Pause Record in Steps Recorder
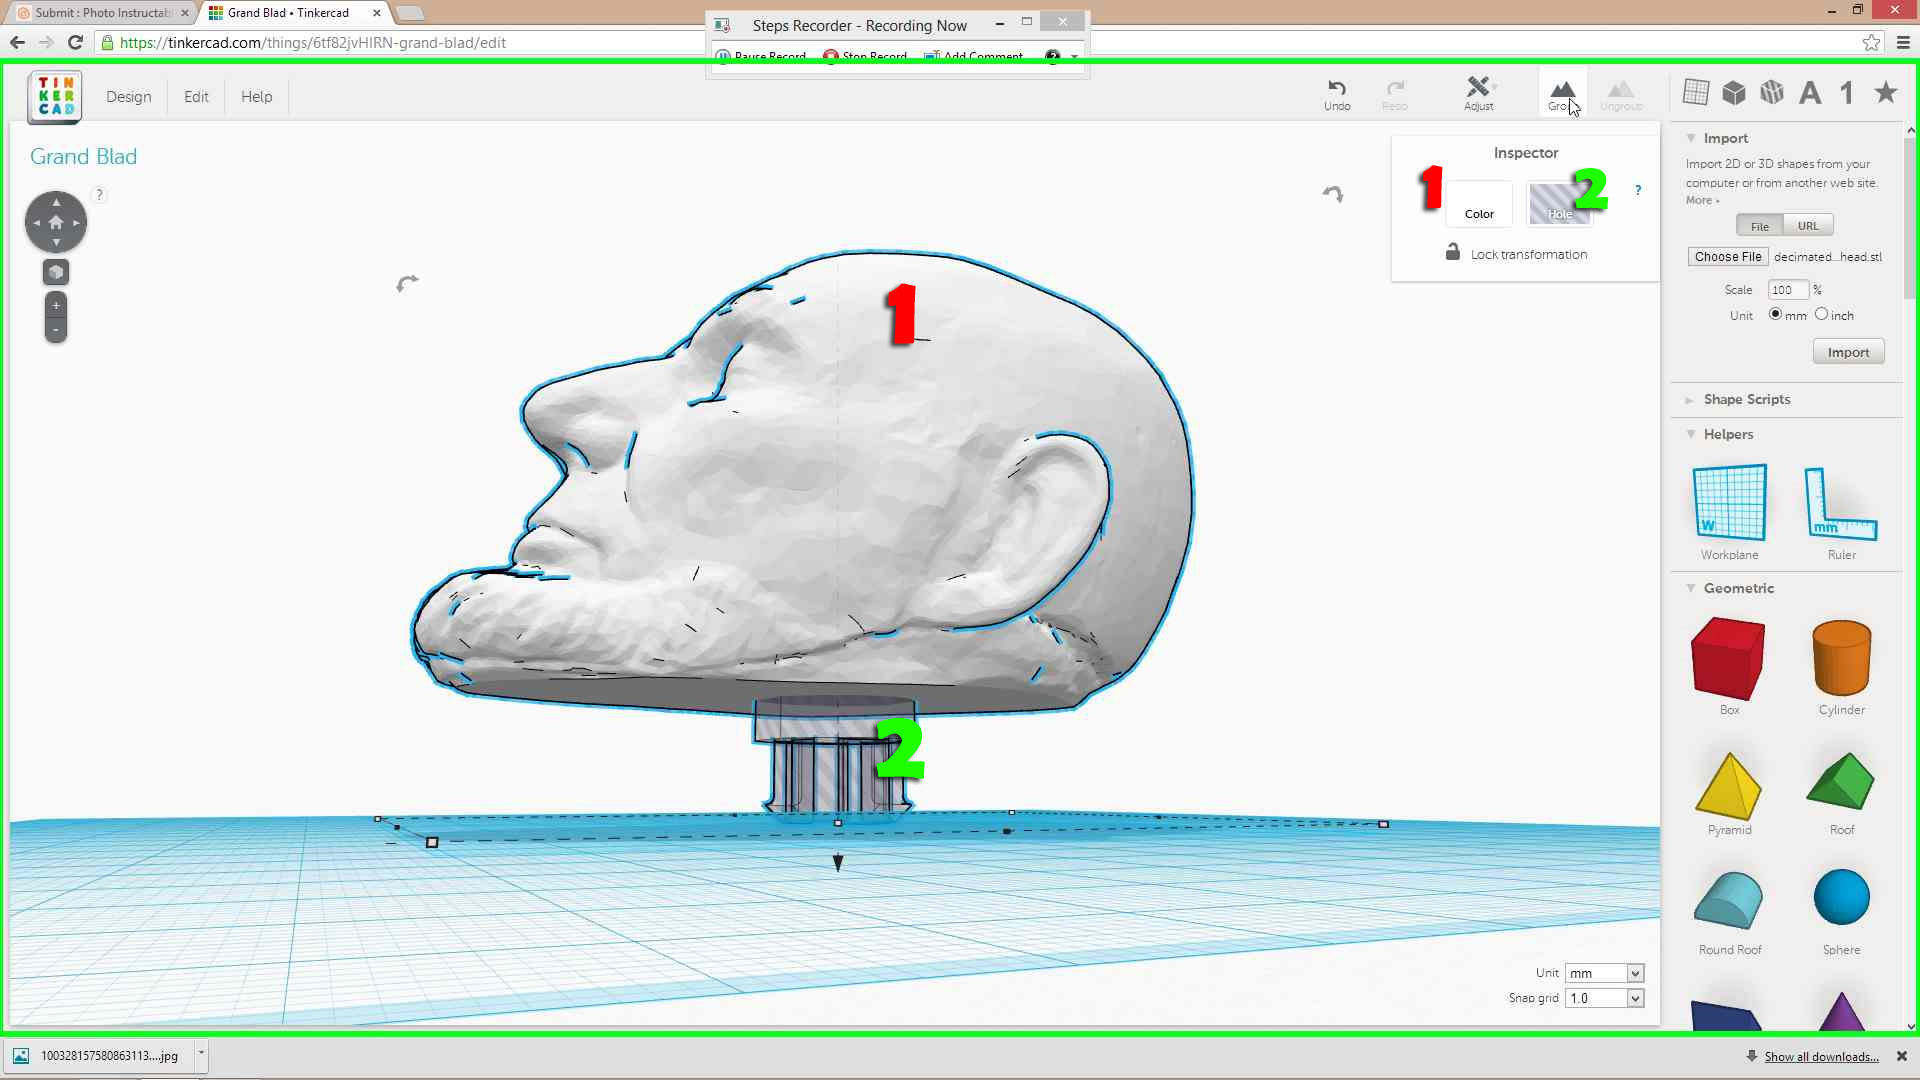 click(x=761, y=57)
